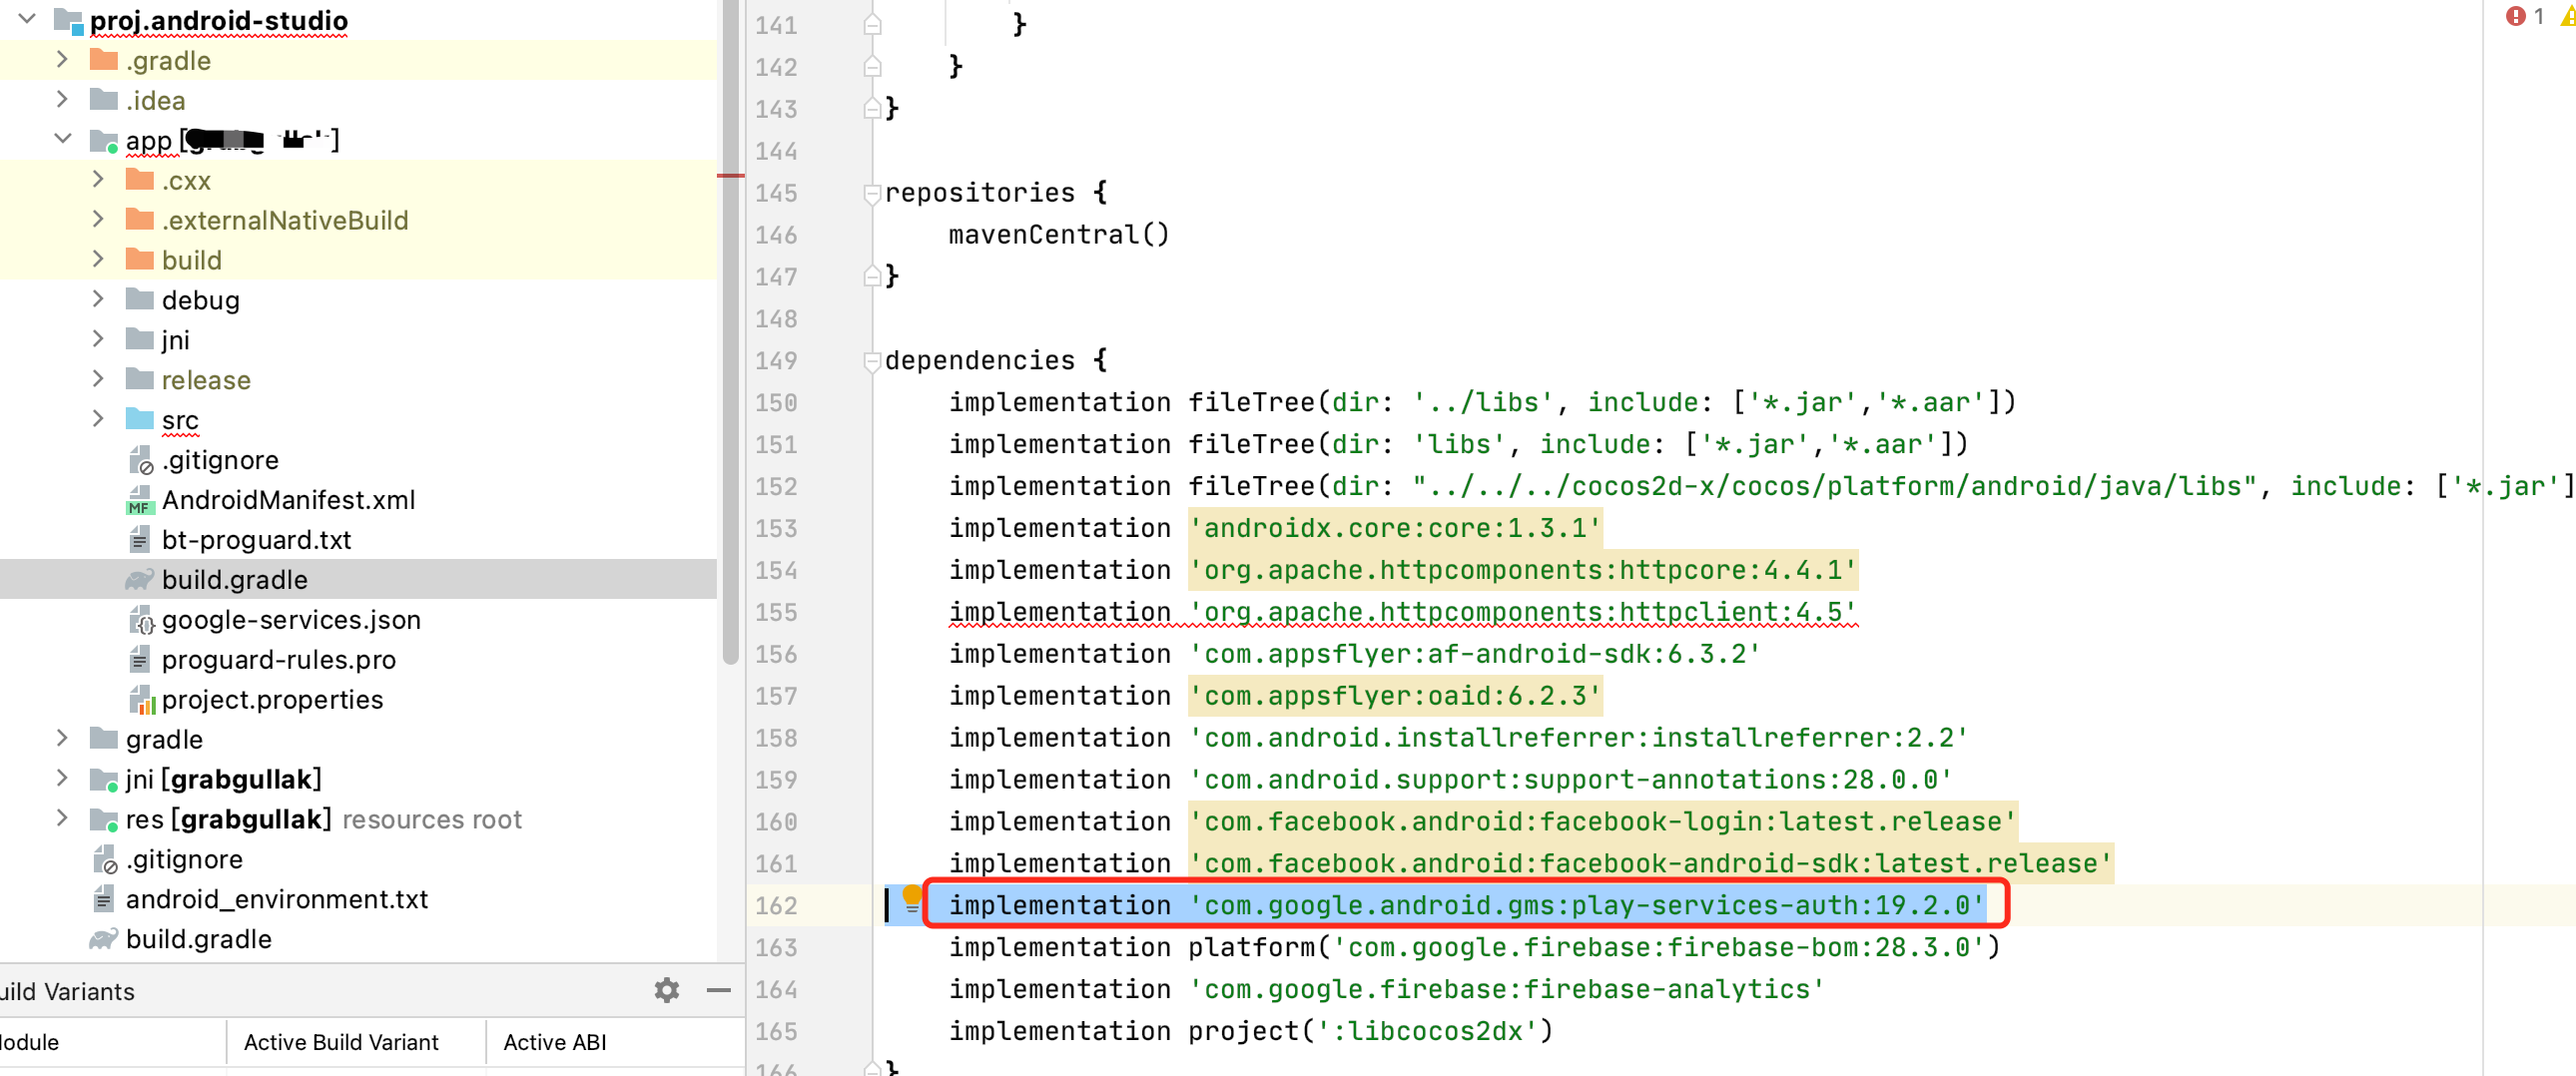This screenshot has height=1076, width=2576.
Task: Click the src folder icon
Action: [140, 419]
